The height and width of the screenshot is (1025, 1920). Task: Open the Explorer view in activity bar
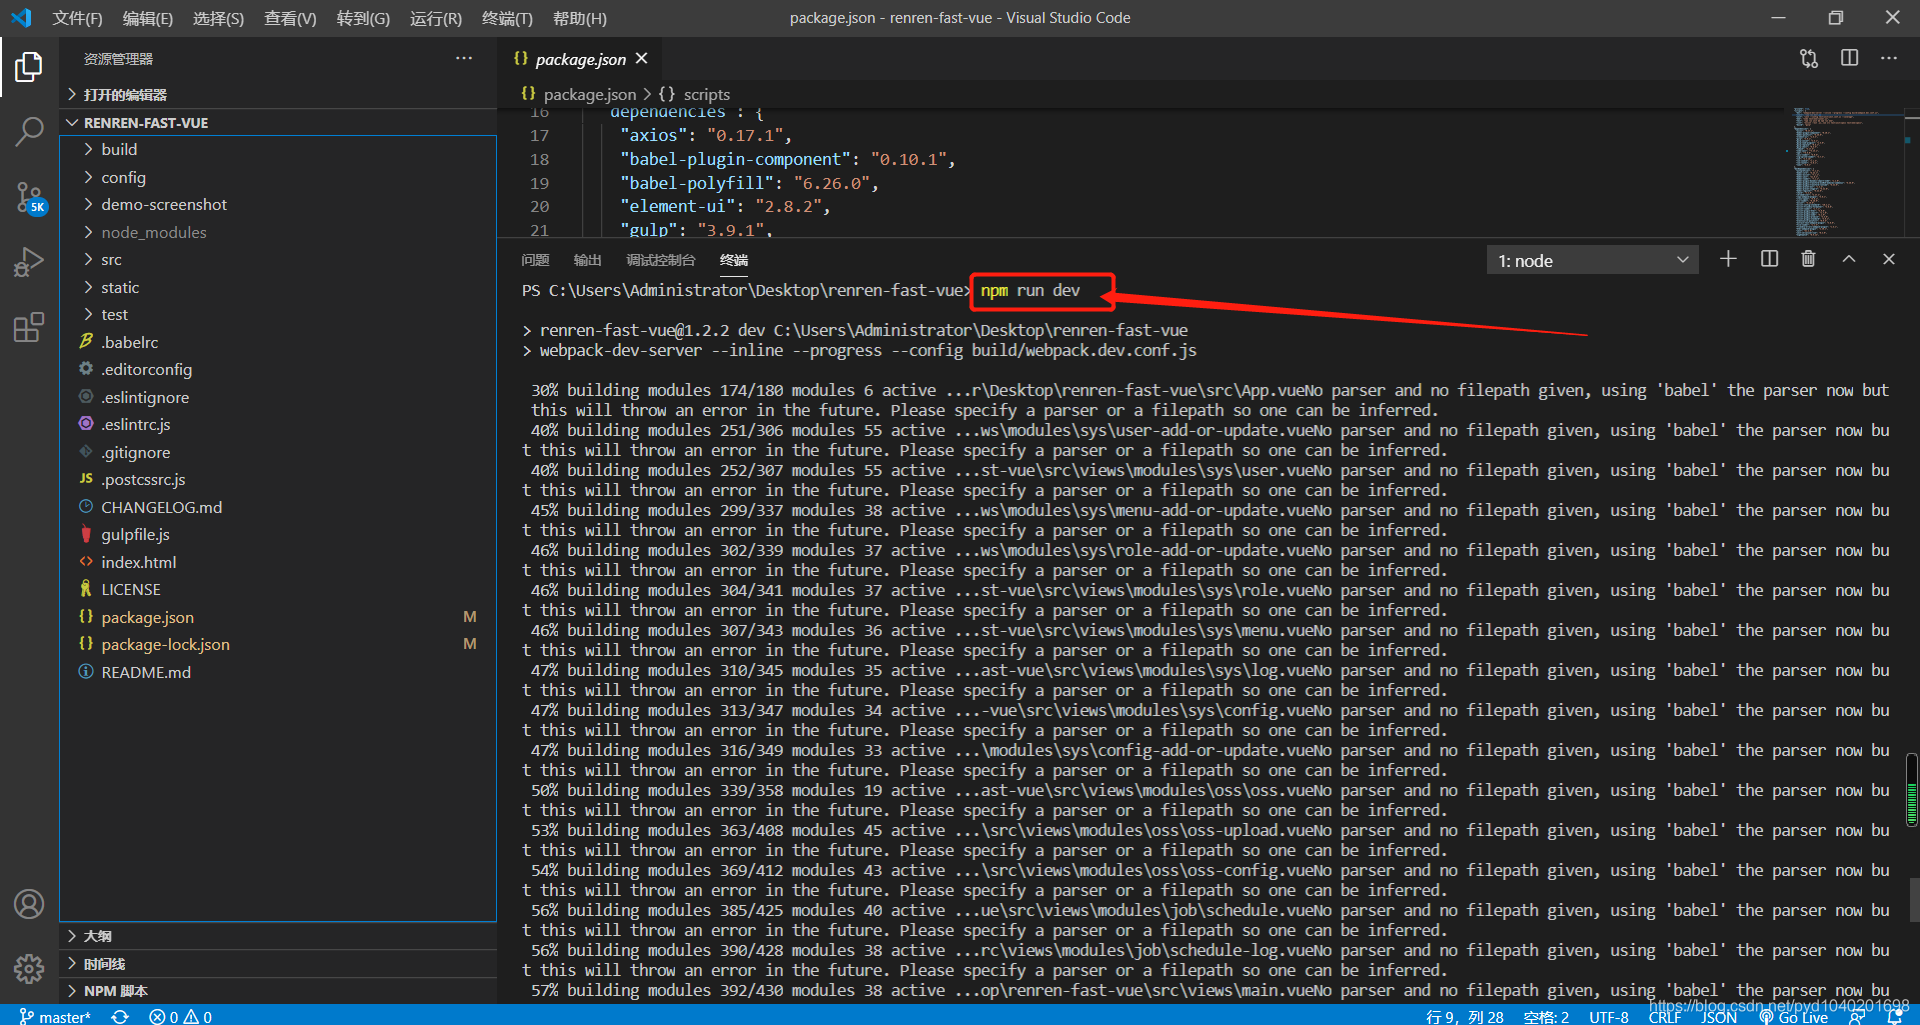[x=29, y=67]
